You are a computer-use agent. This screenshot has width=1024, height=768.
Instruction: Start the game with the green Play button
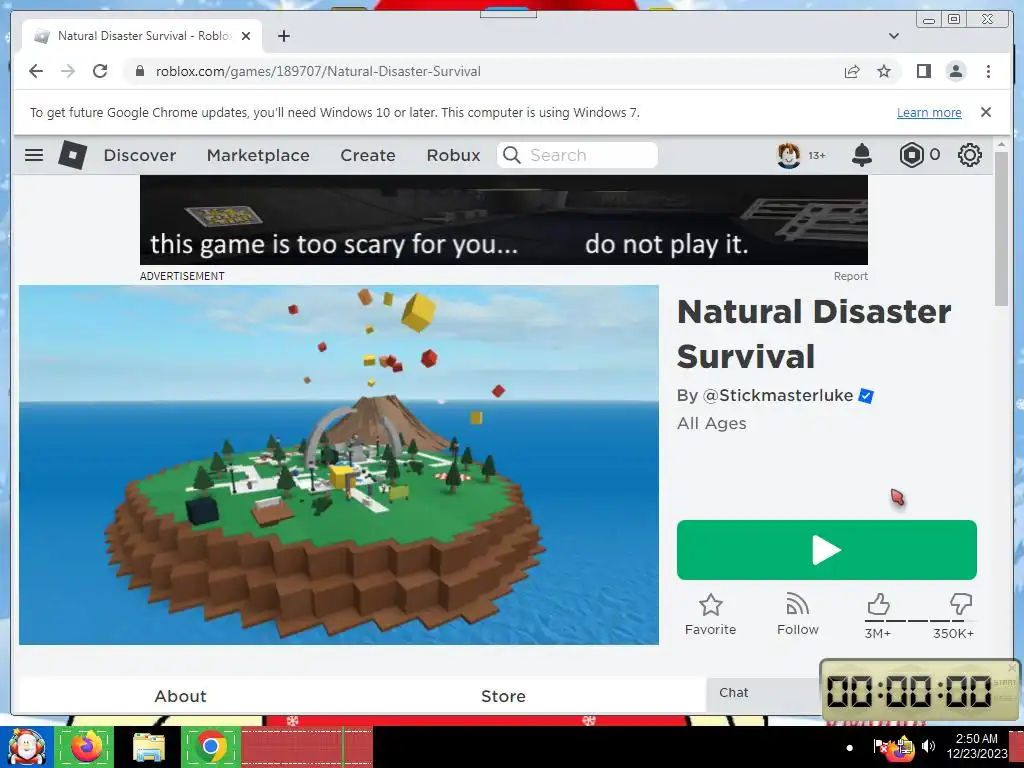(x=827, y=550)
